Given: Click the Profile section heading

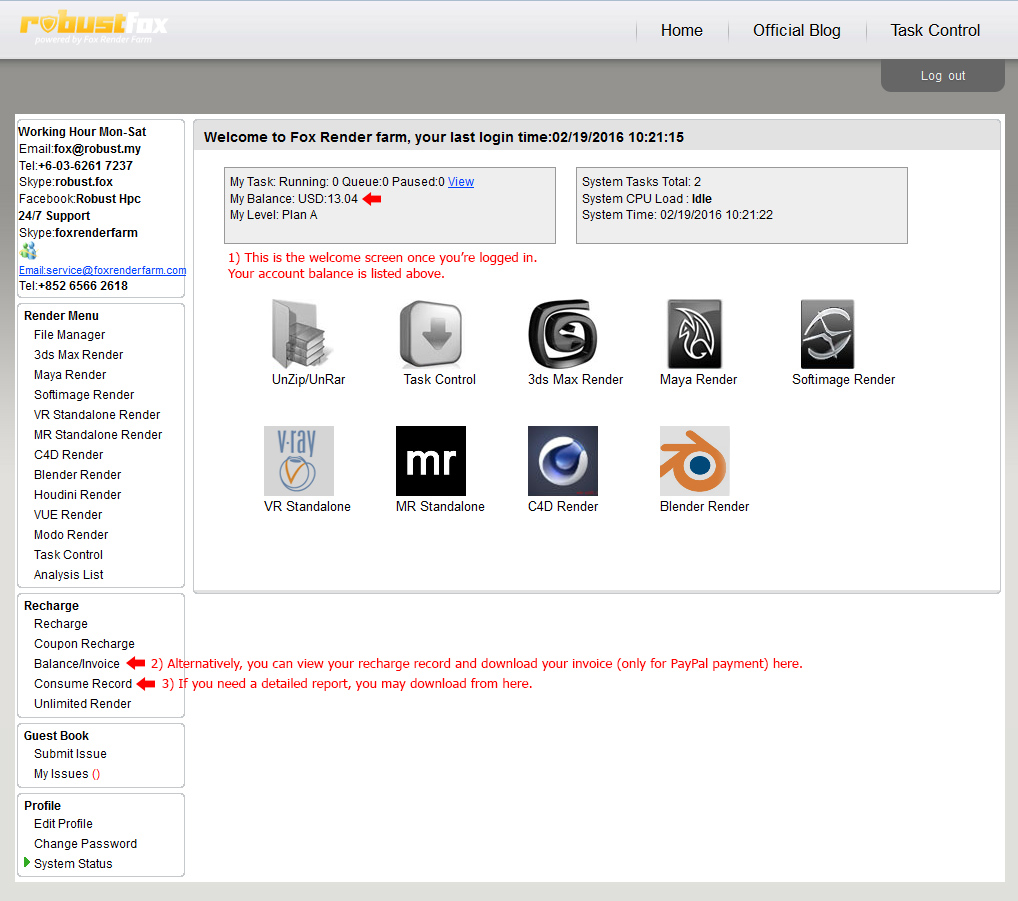Looking at the screenshot, I should coord(42,806).
